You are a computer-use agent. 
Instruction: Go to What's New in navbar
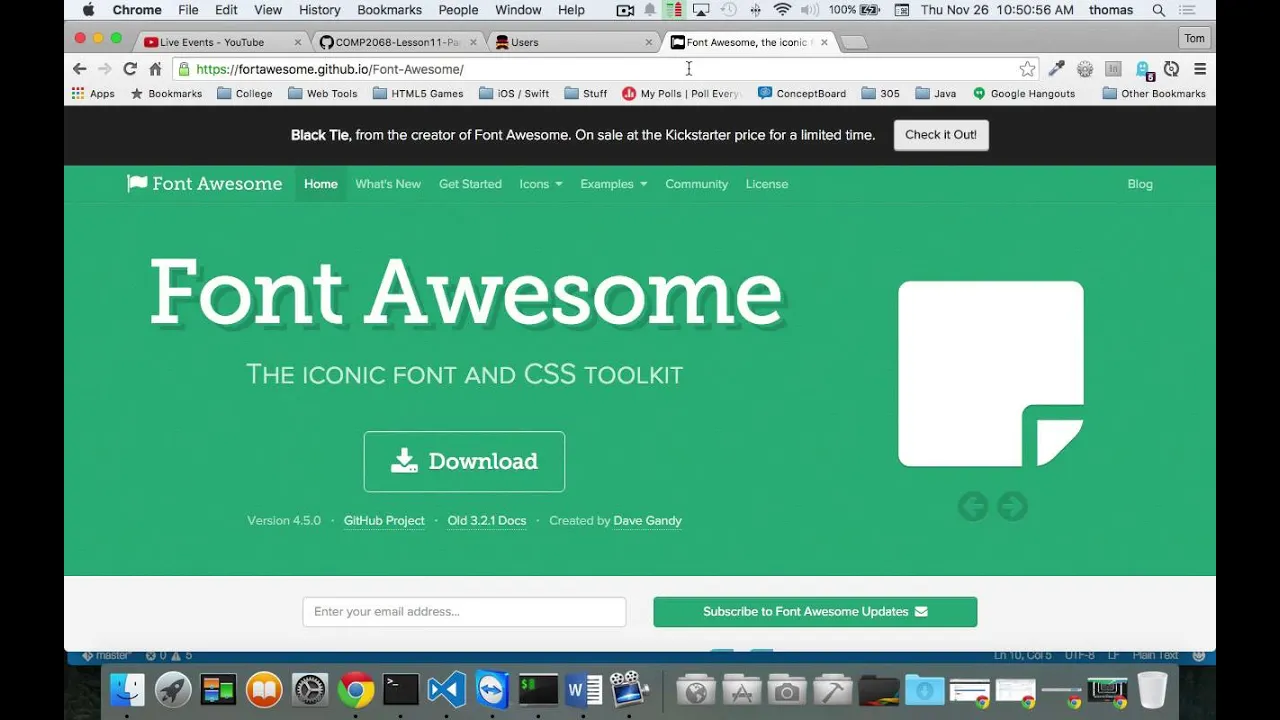click(x=388, y=184)
